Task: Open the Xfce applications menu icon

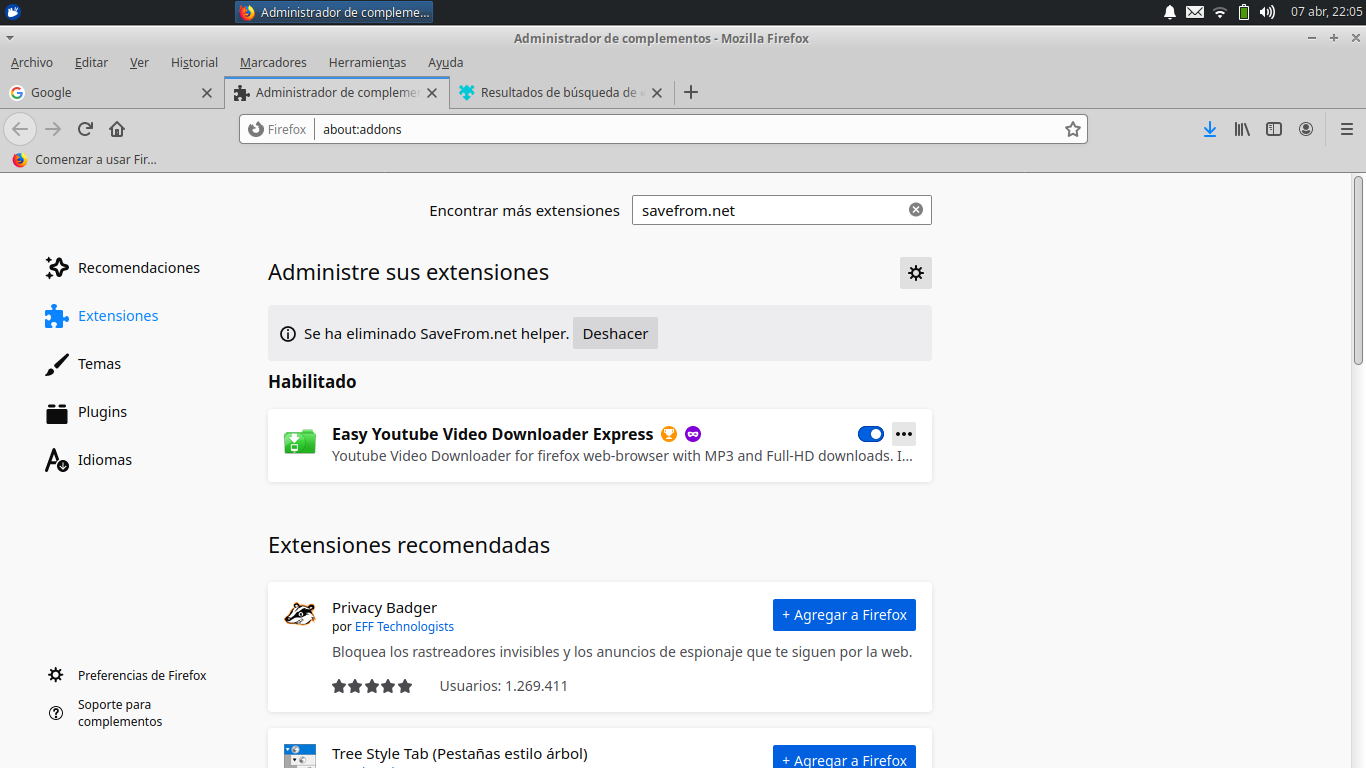Action: tap(13, 12)
